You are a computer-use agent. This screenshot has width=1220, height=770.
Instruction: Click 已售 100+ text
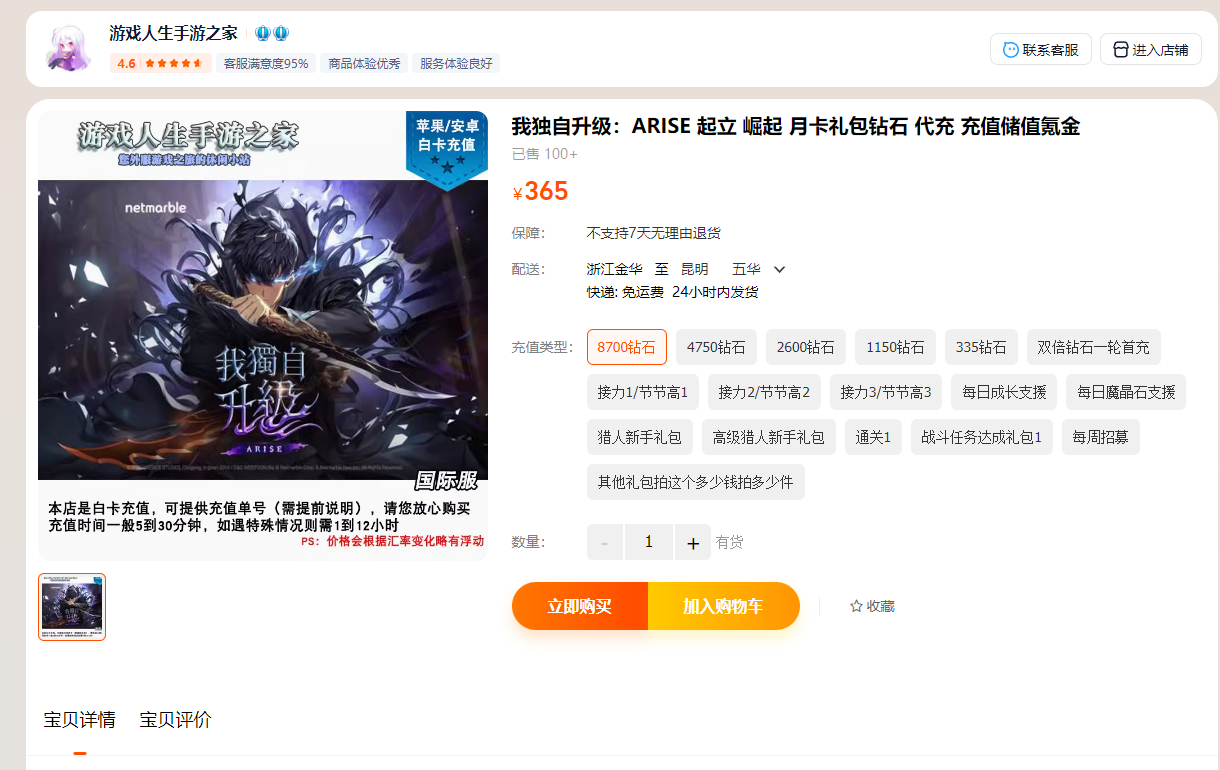pos(545,154)
